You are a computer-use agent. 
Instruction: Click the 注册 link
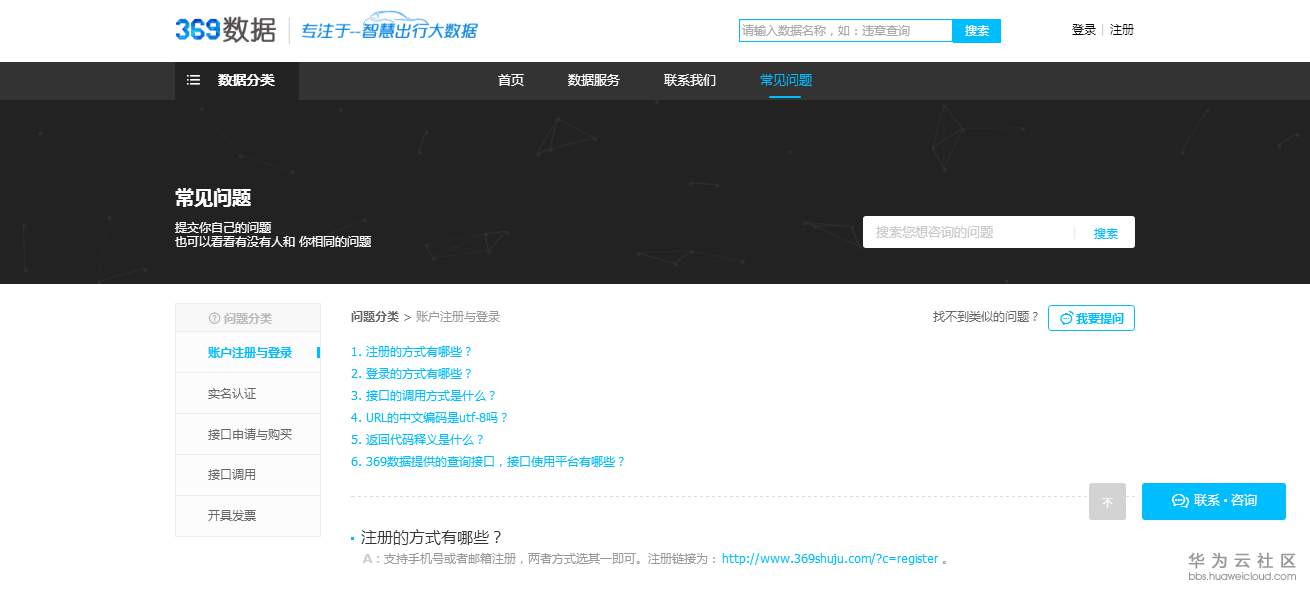1122,30
